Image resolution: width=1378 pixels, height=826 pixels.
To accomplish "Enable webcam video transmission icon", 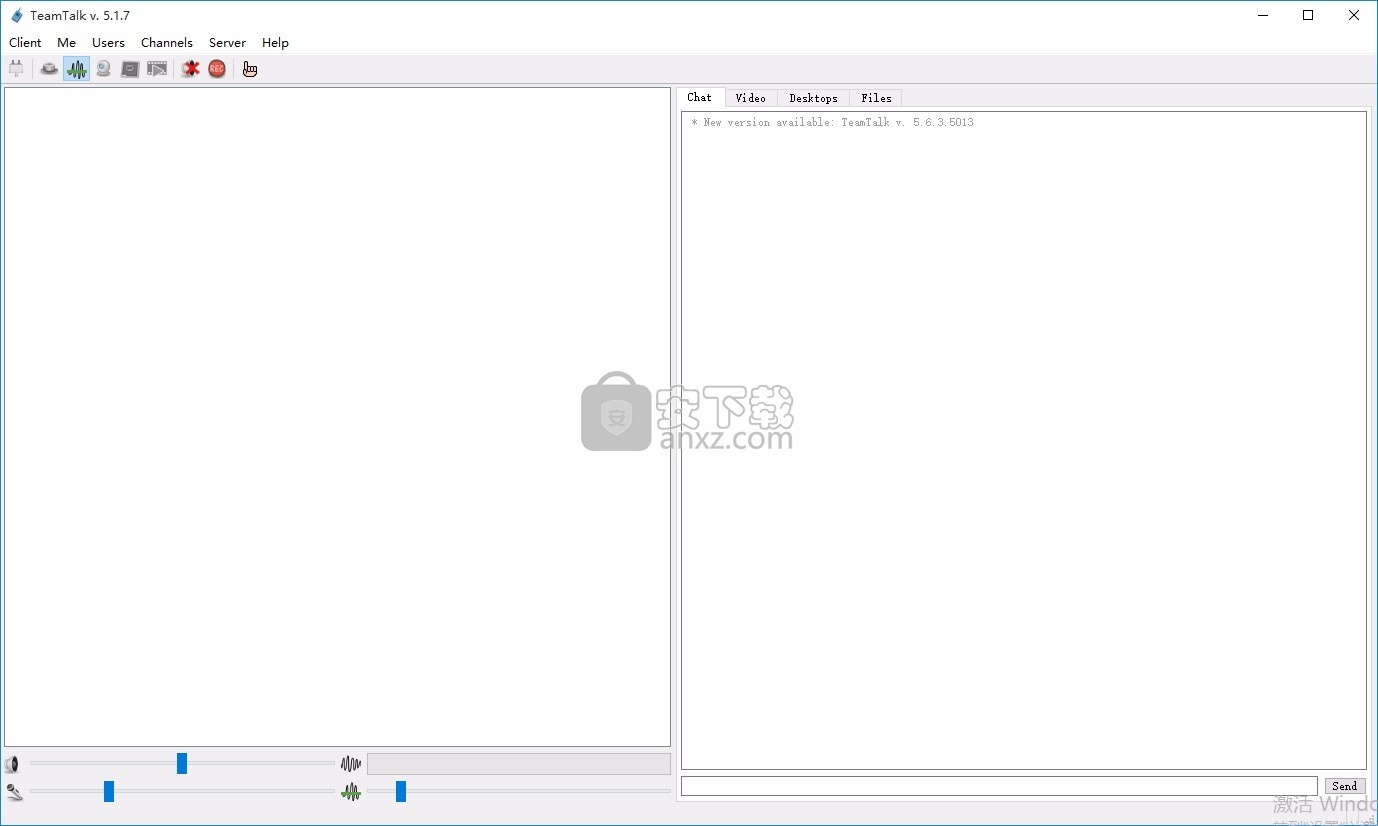I will pyautogui.click(x=103, y=69).
